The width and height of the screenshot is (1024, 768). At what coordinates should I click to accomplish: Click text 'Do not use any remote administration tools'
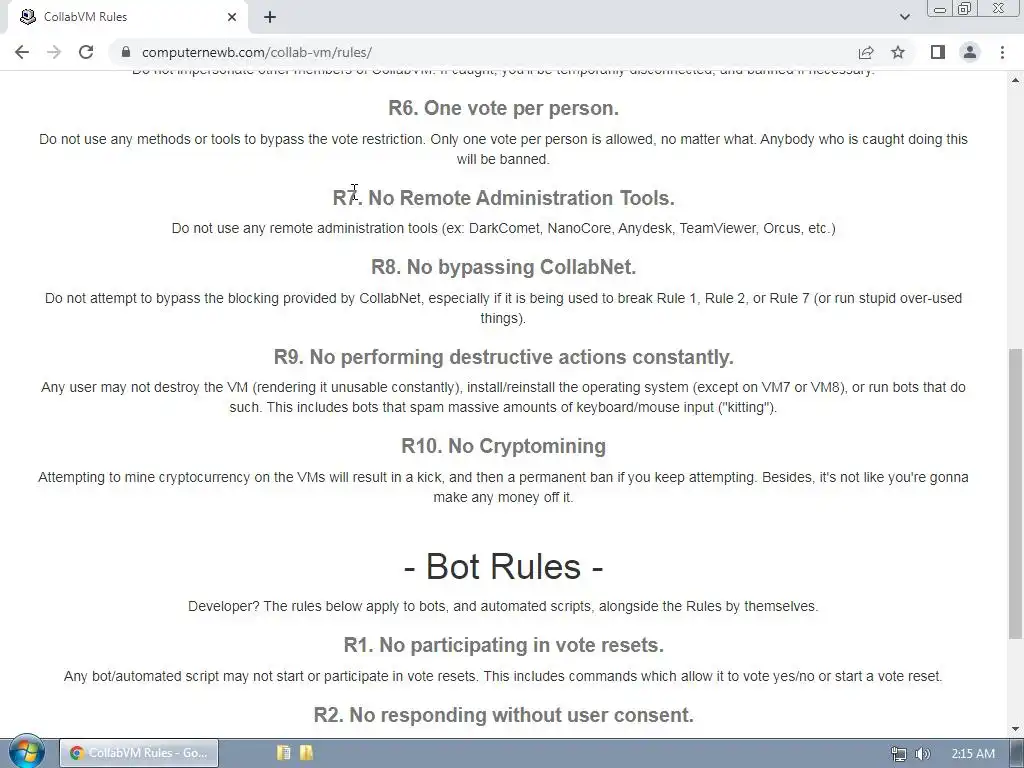click(x=304, y=228)
